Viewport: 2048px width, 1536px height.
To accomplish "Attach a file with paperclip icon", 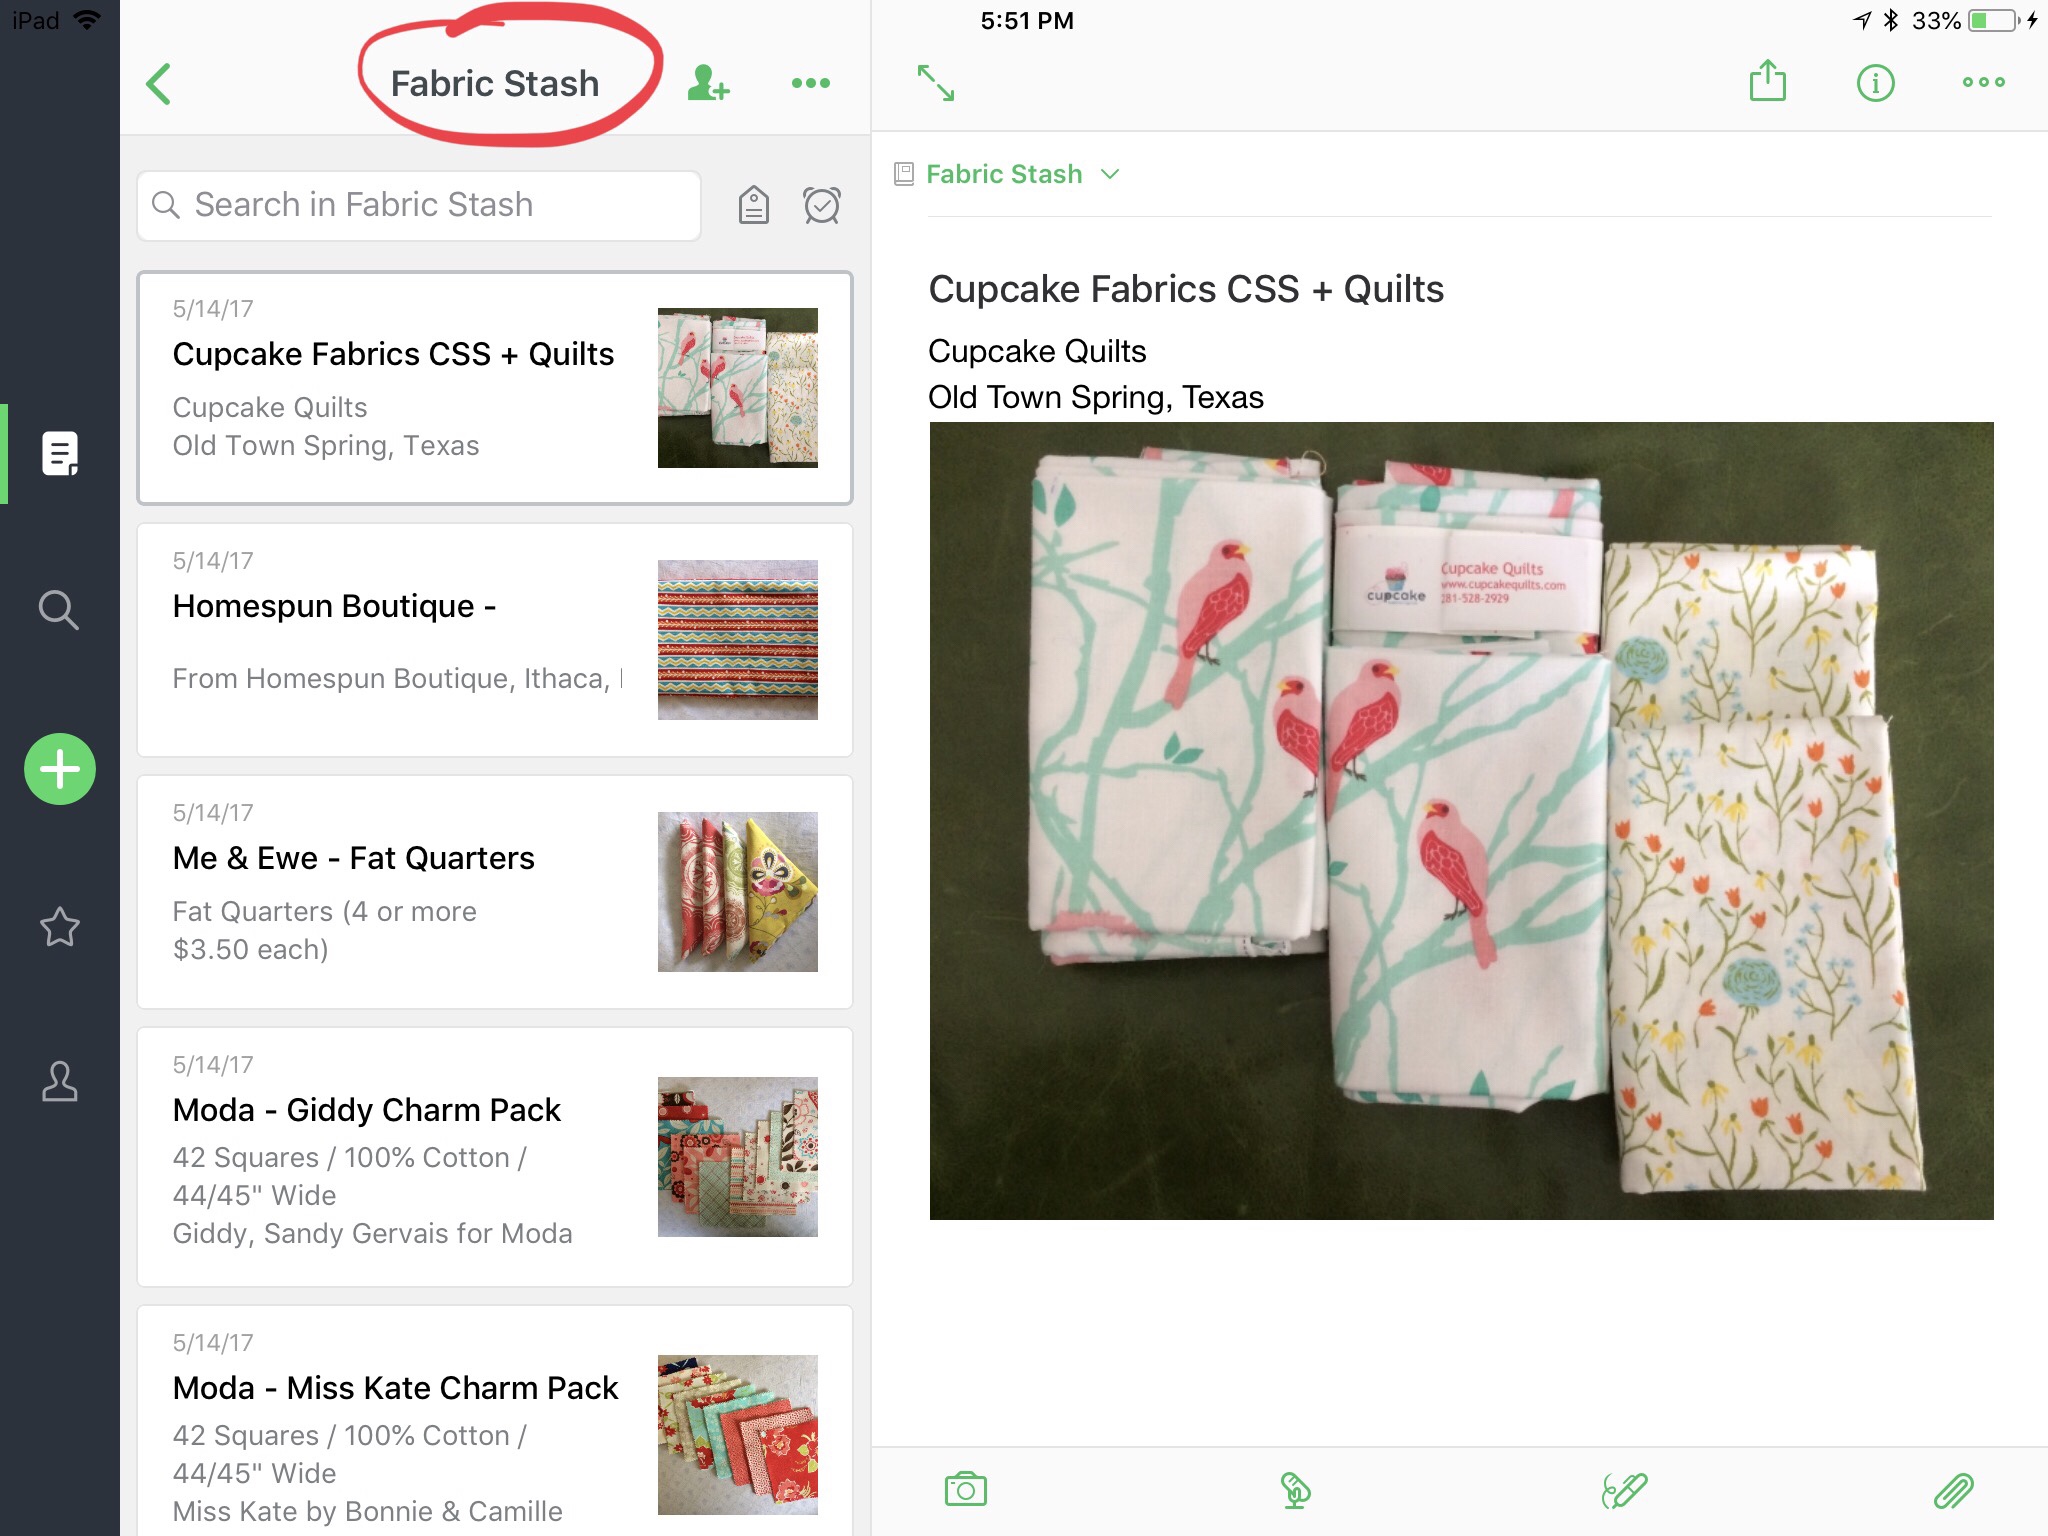I will (1953, 1490).
